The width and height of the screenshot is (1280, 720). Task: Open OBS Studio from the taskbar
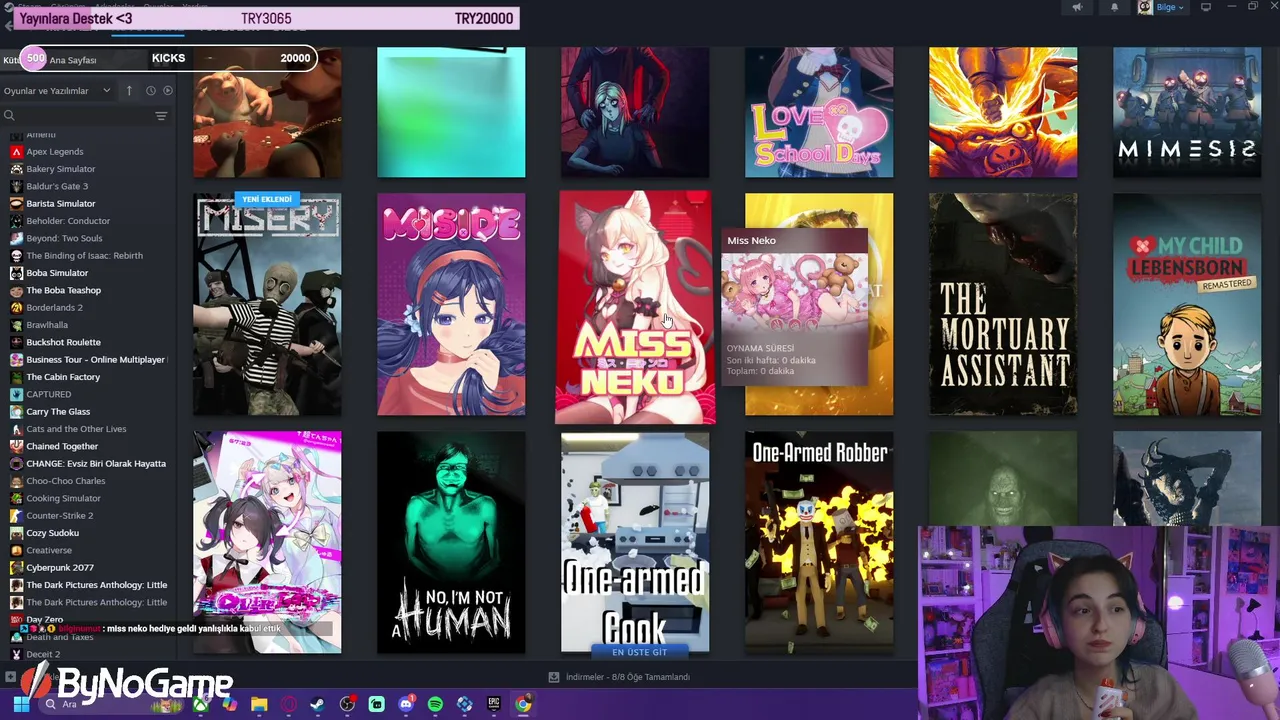[x=347, y=704]
